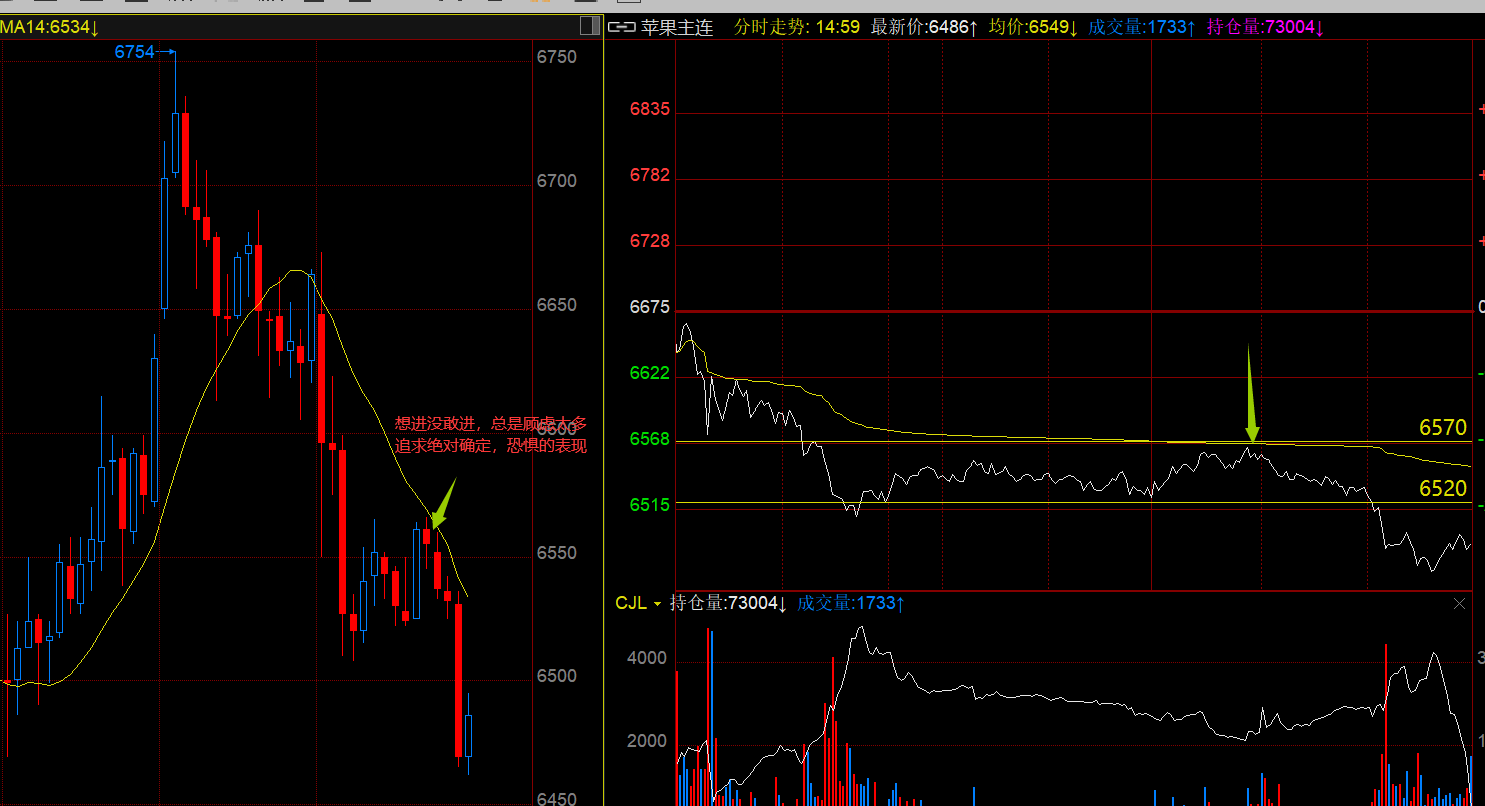This screenshot has height=806, width=1485.
Task: Click the 分时走势: 14:59 label
Action: coord(796,28)
